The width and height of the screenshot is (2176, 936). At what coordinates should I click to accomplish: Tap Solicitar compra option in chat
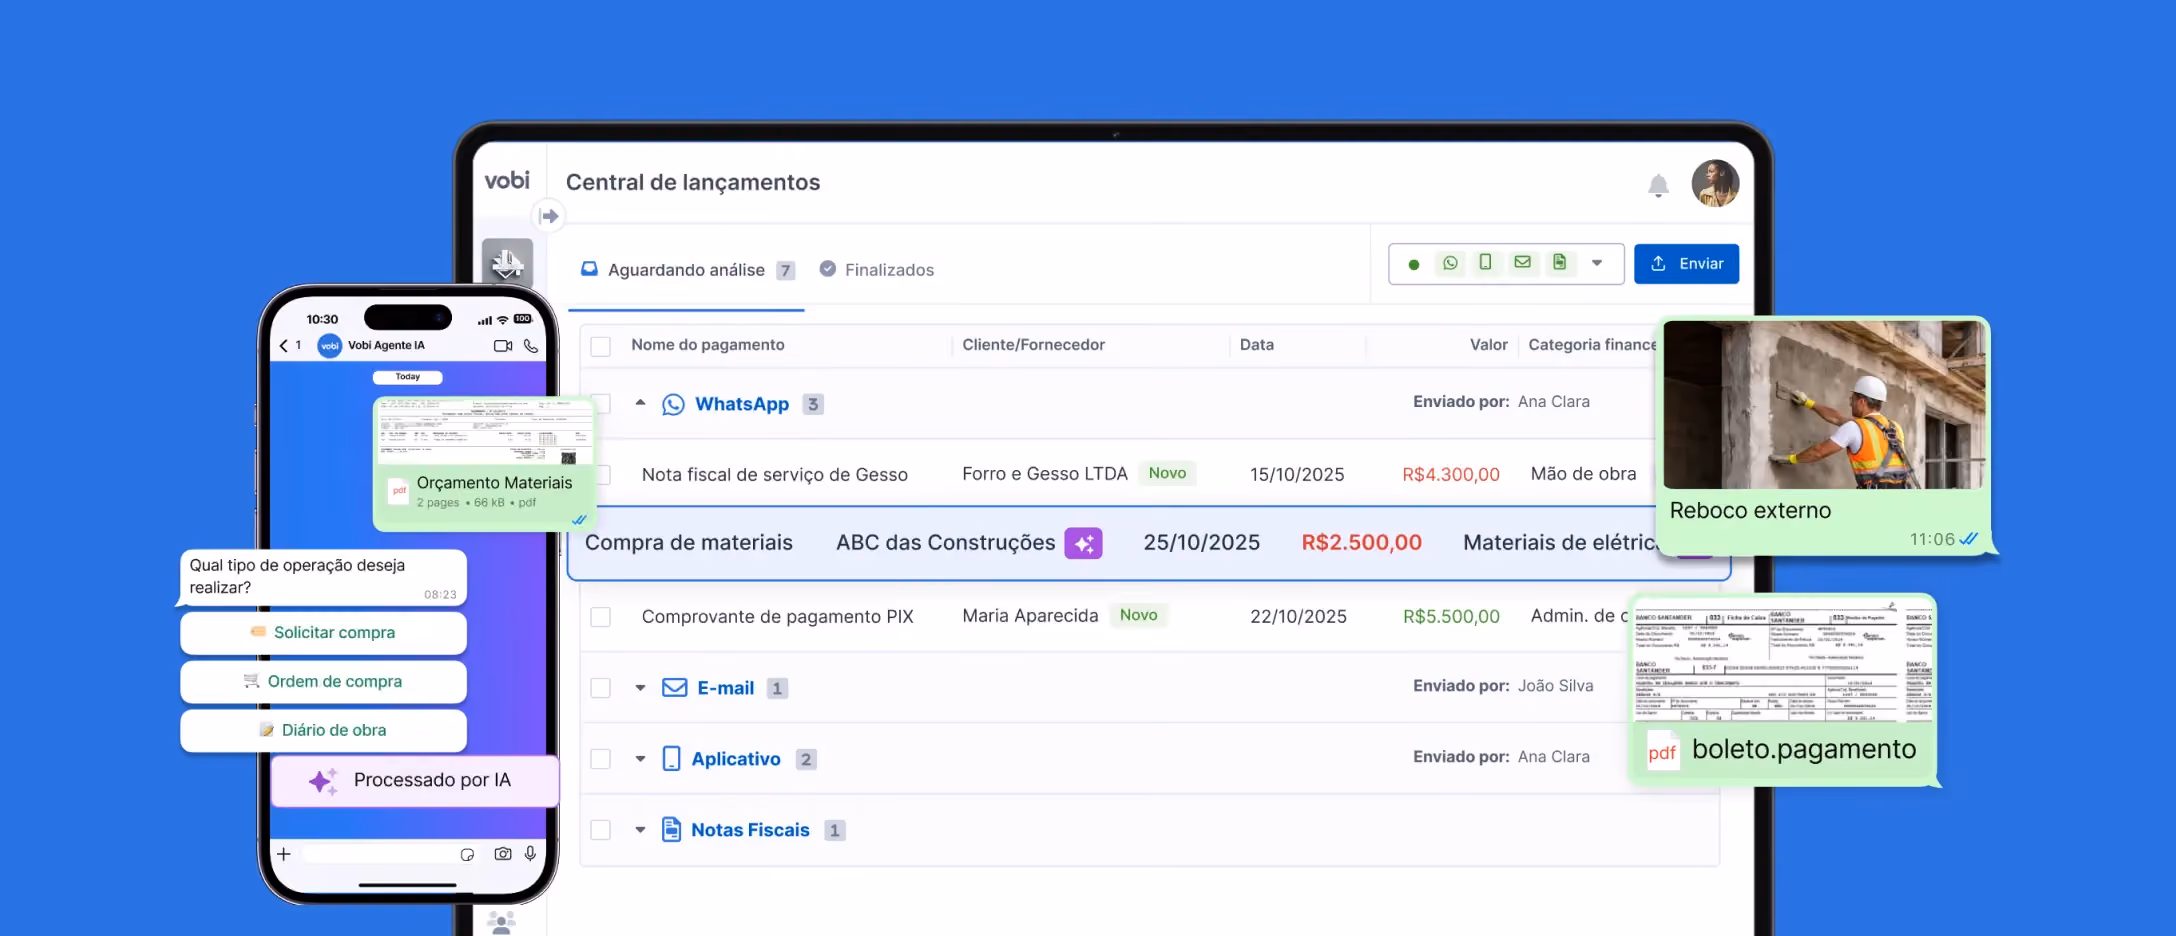point(323,633)
